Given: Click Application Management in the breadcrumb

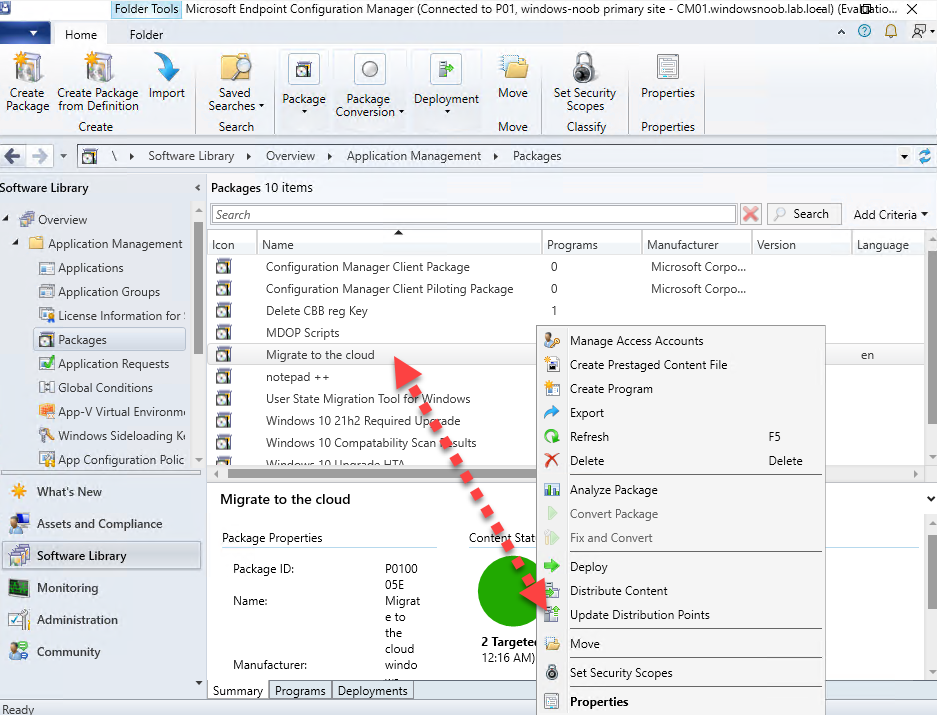Looking at the screenshot, I should pos(414,156).
